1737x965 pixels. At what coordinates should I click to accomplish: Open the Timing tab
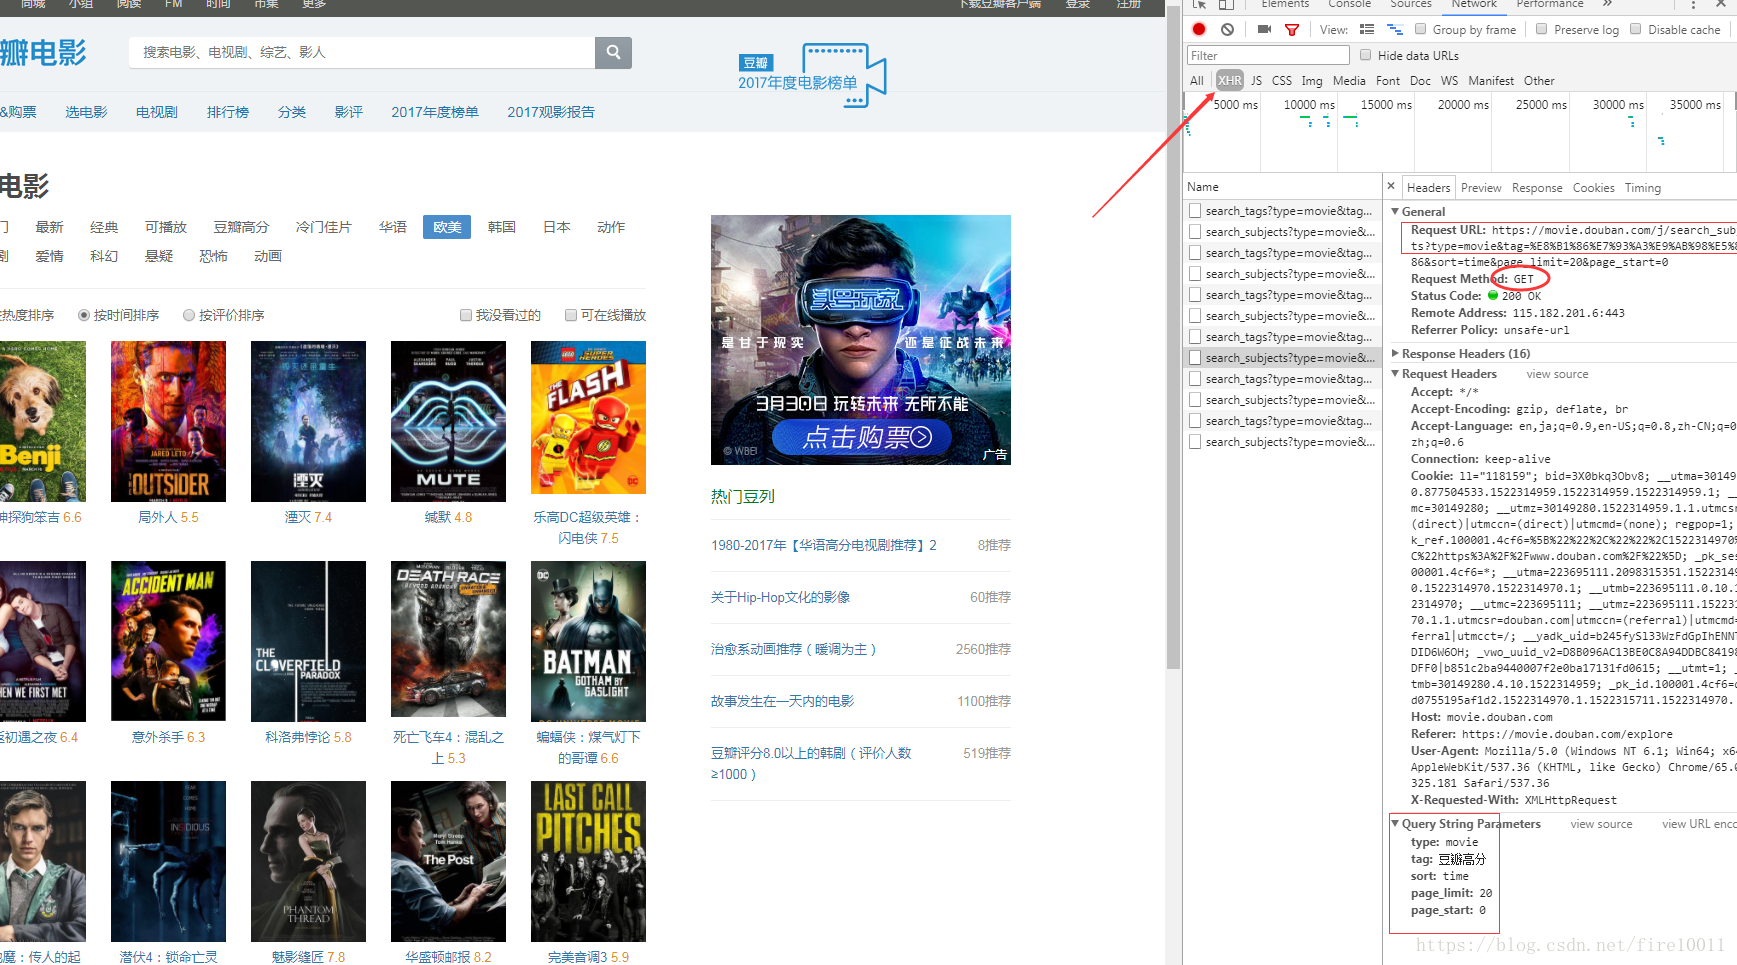(x=1642, y=188)
